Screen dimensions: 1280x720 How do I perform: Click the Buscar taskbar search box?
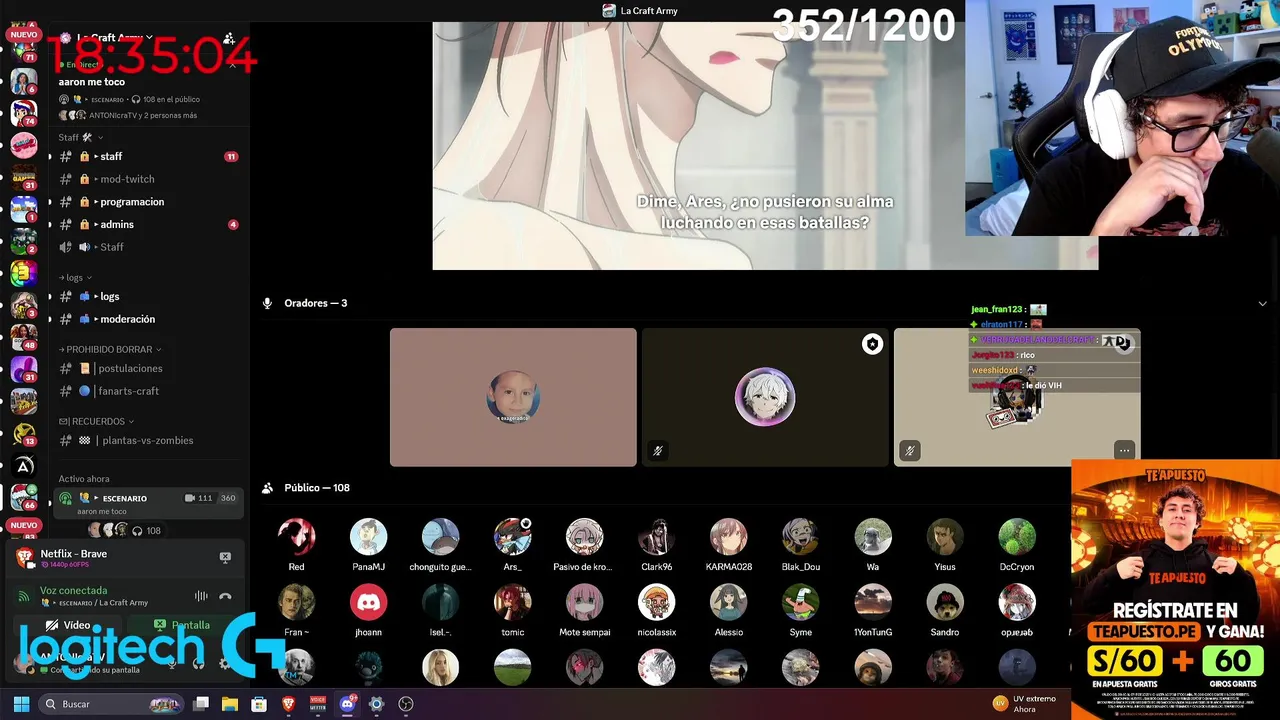coord(112,704)
